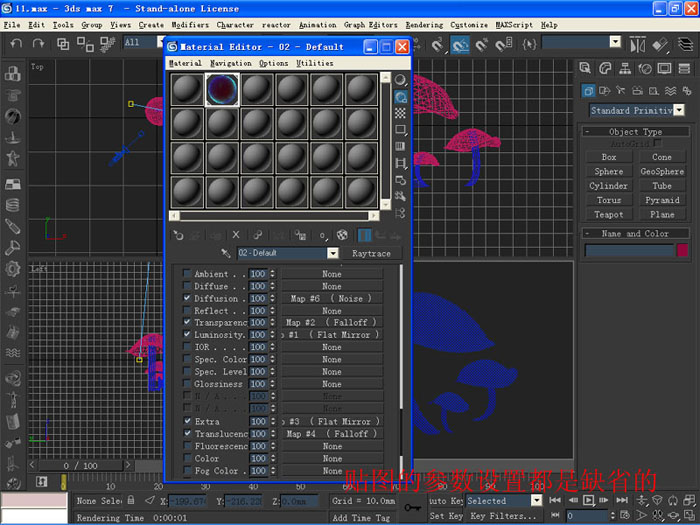Click the object name input field
This screenshot has width=700, height=525.
[629, 250]
